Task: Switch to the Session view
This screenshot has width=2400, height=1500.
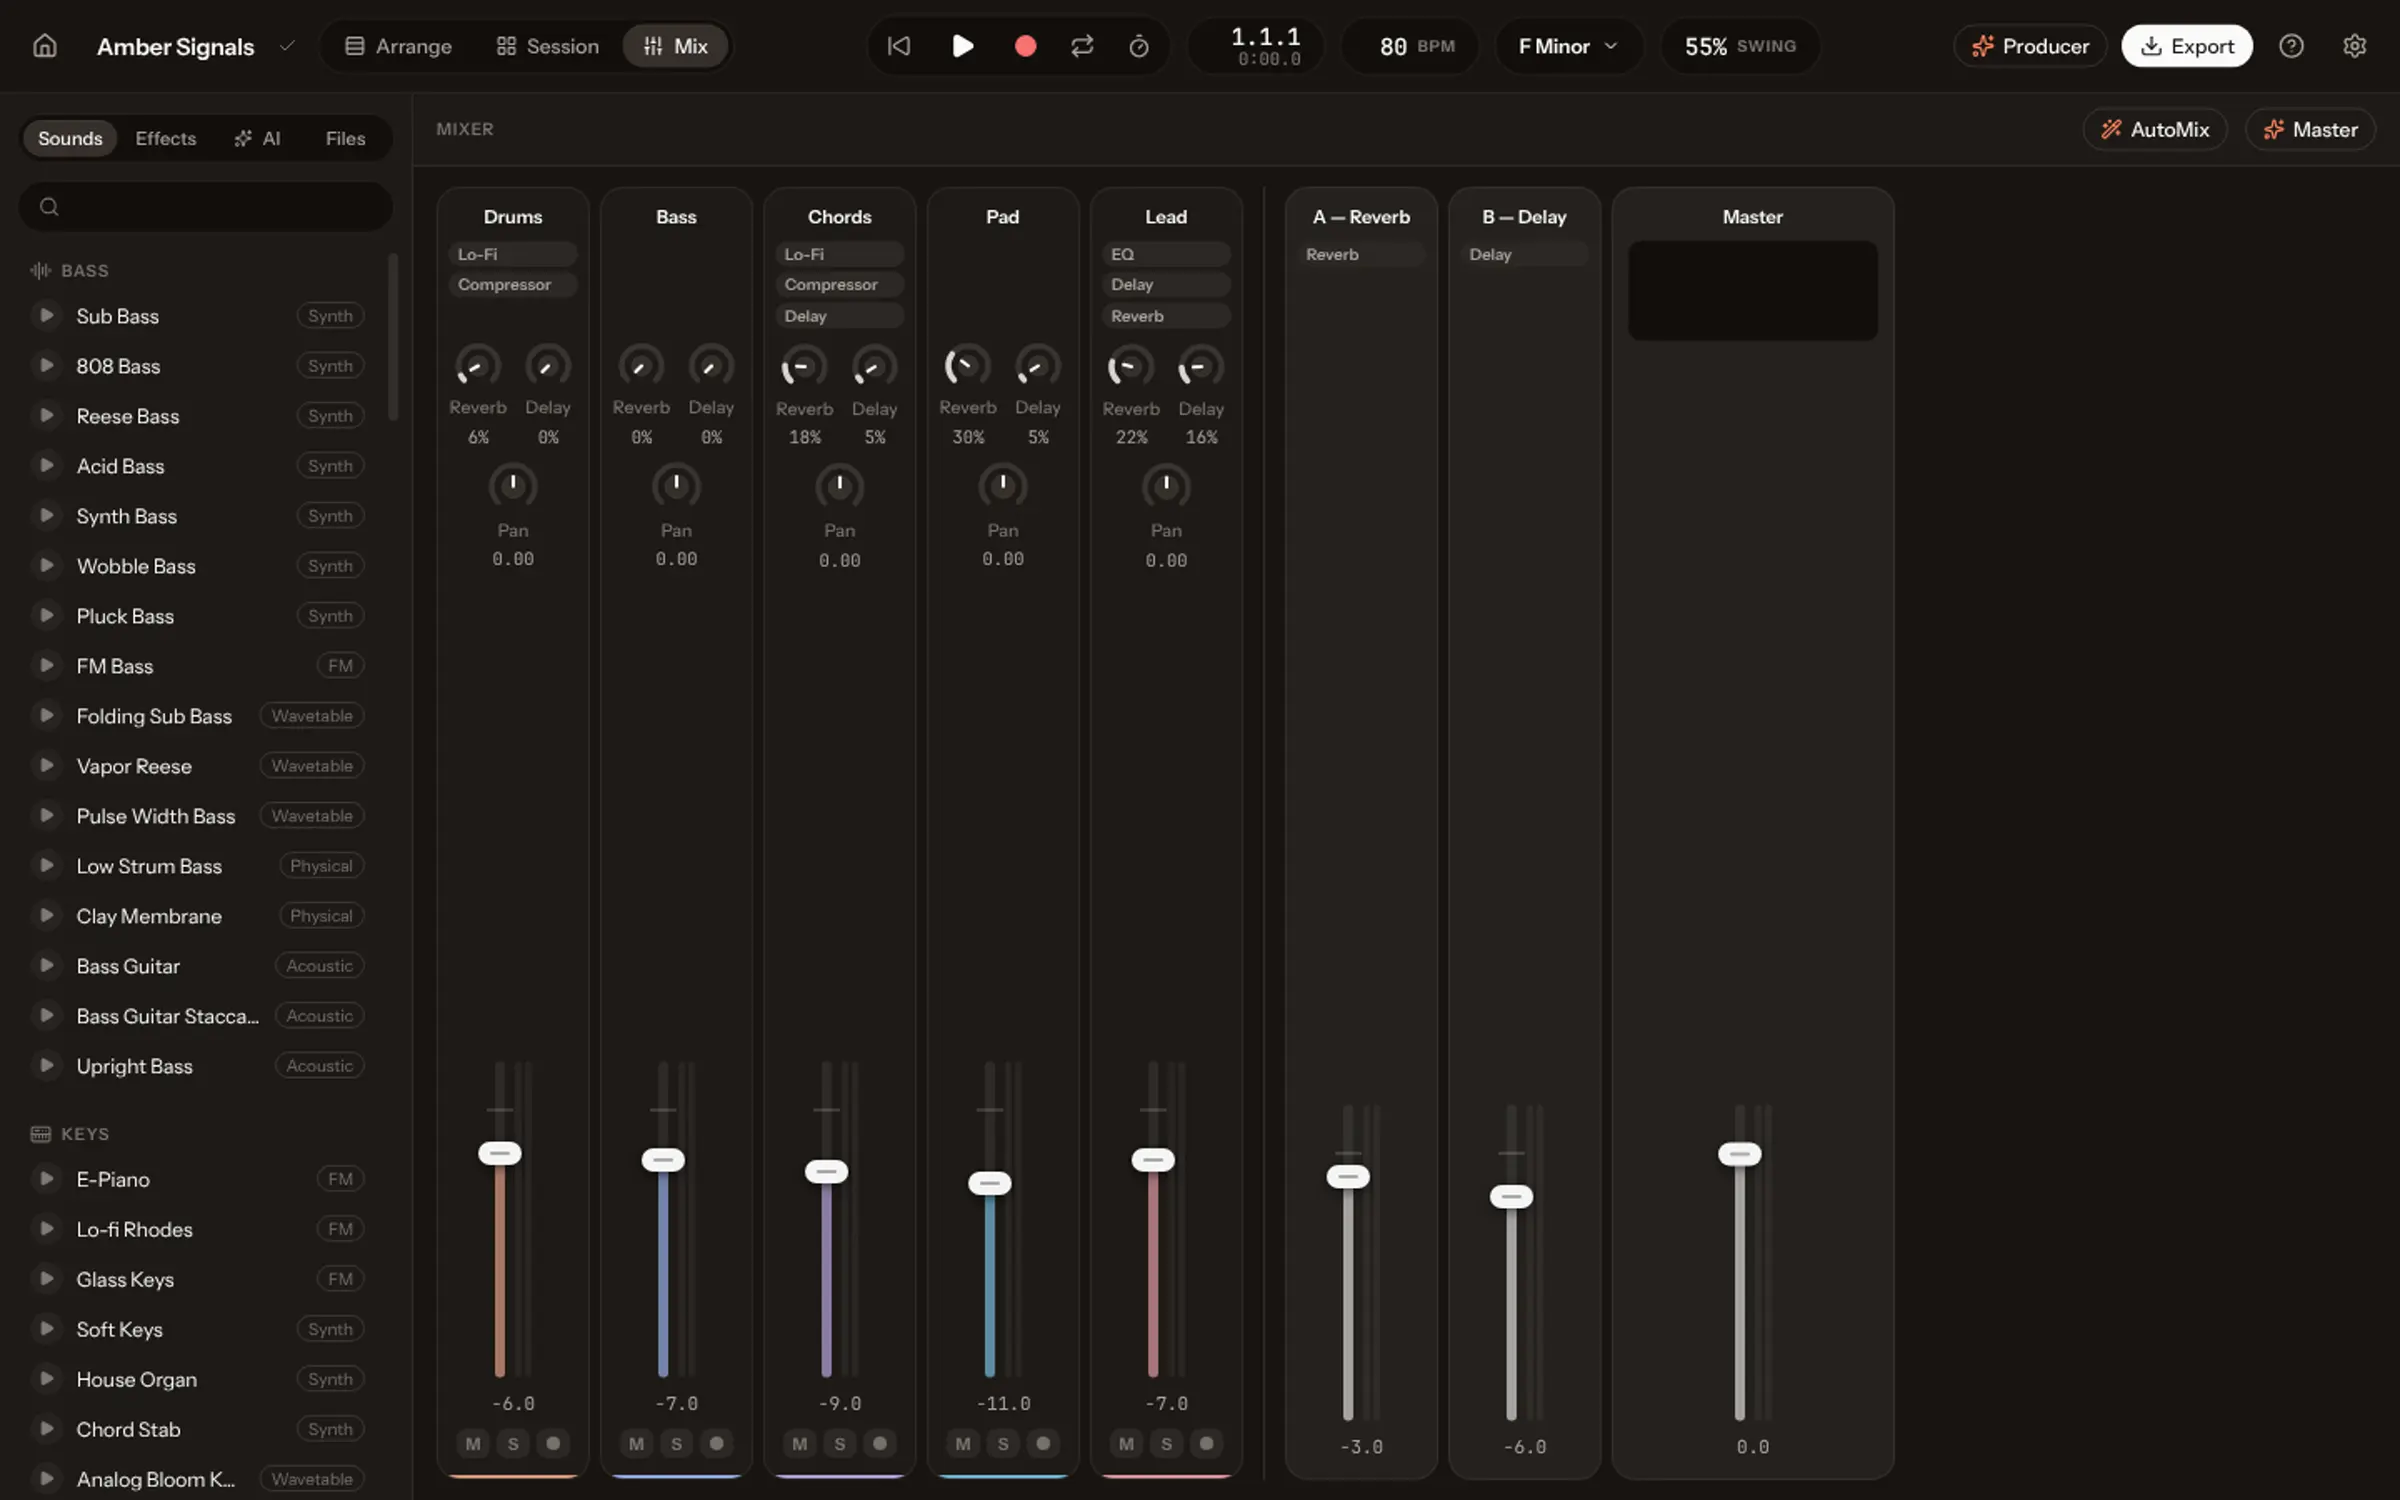Action: click(548, 46)
